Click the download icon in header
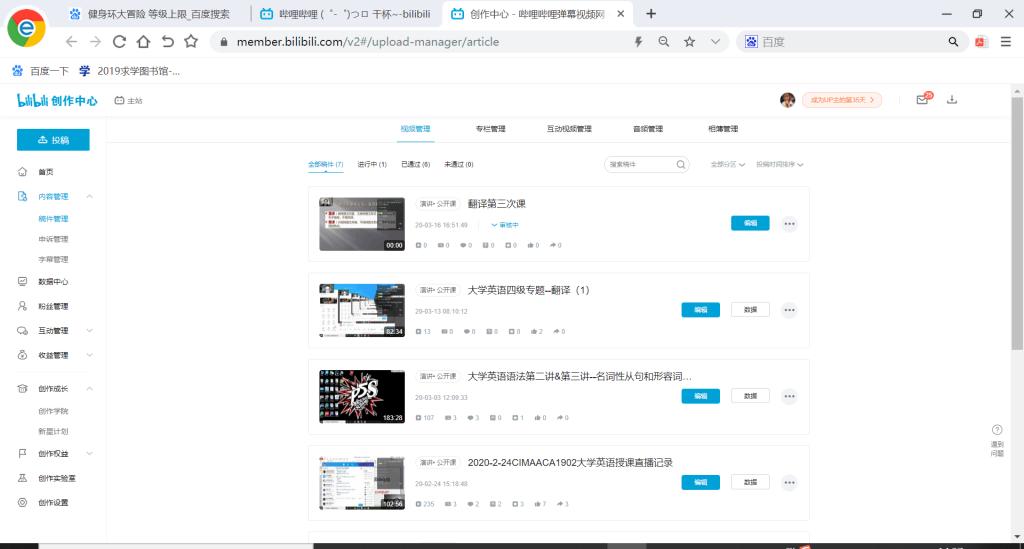Screen dimensions: 1024x549 pyautogui.click(x=952, y=100)
